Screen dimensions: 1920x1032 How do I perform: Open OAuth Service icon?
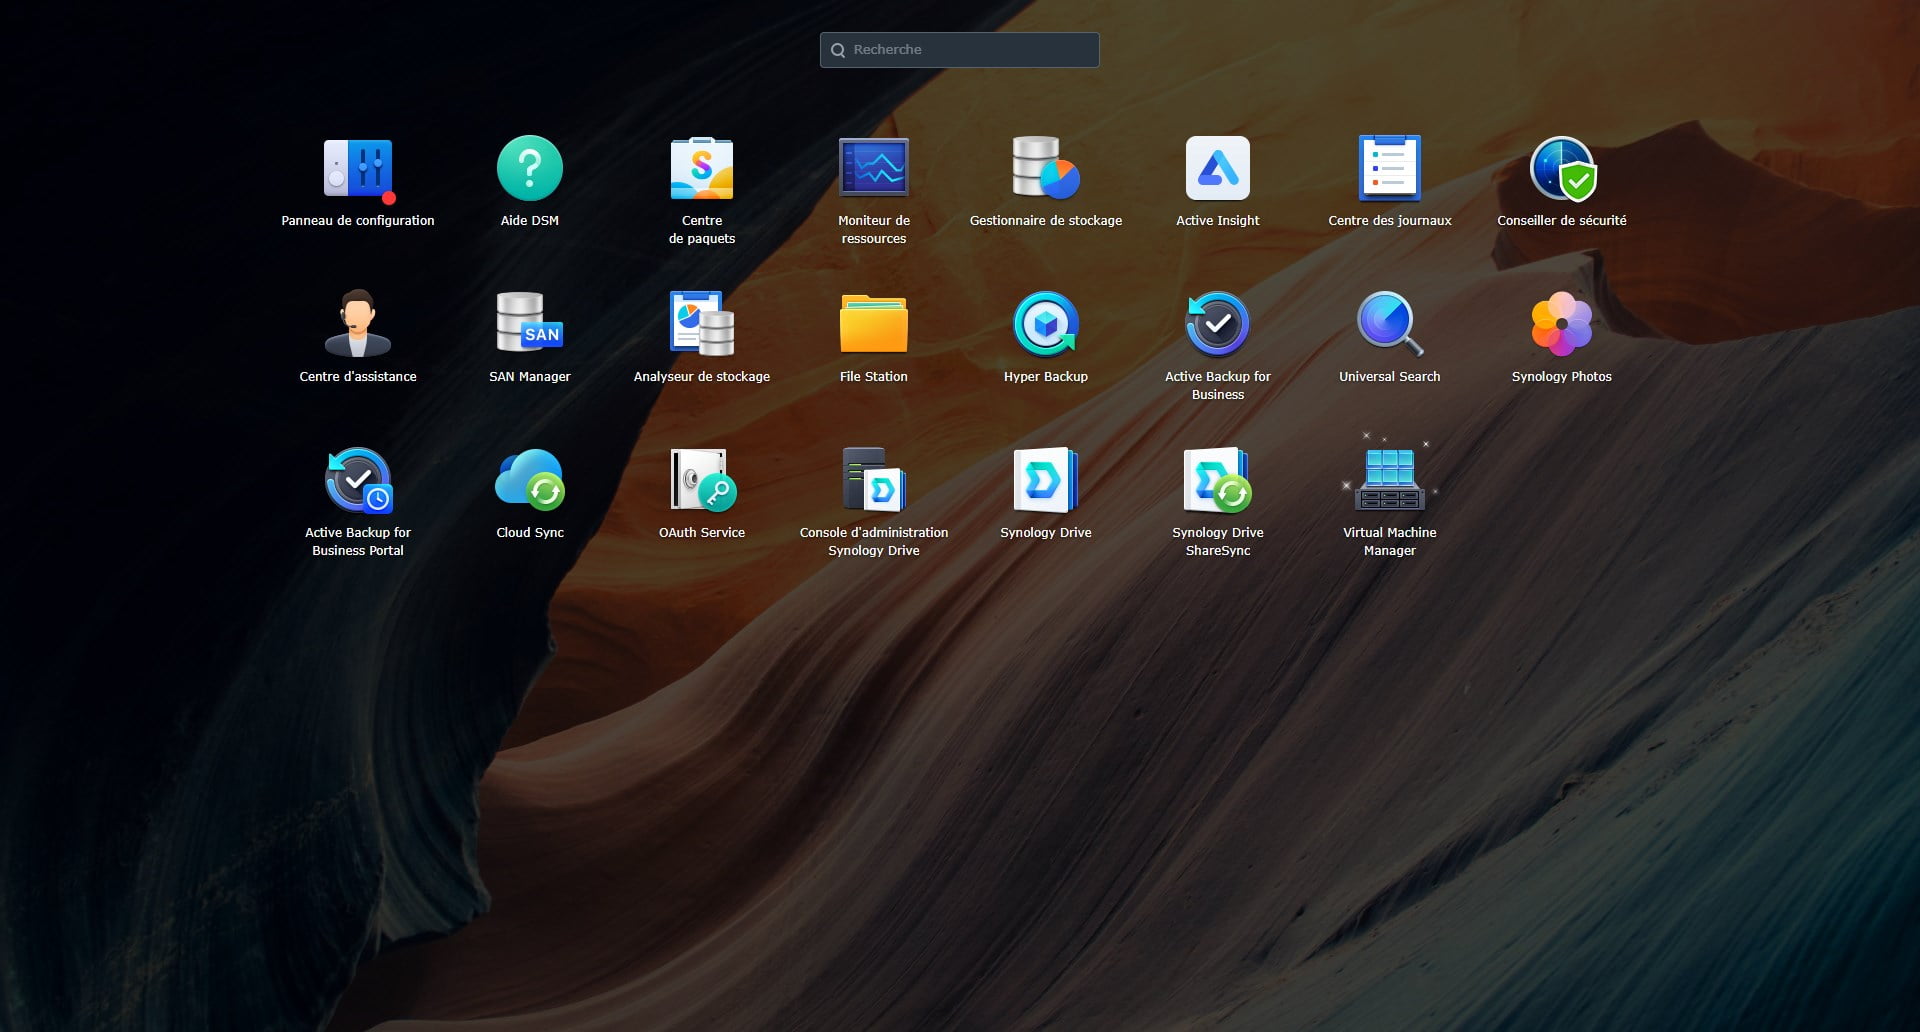coord(702,480)
